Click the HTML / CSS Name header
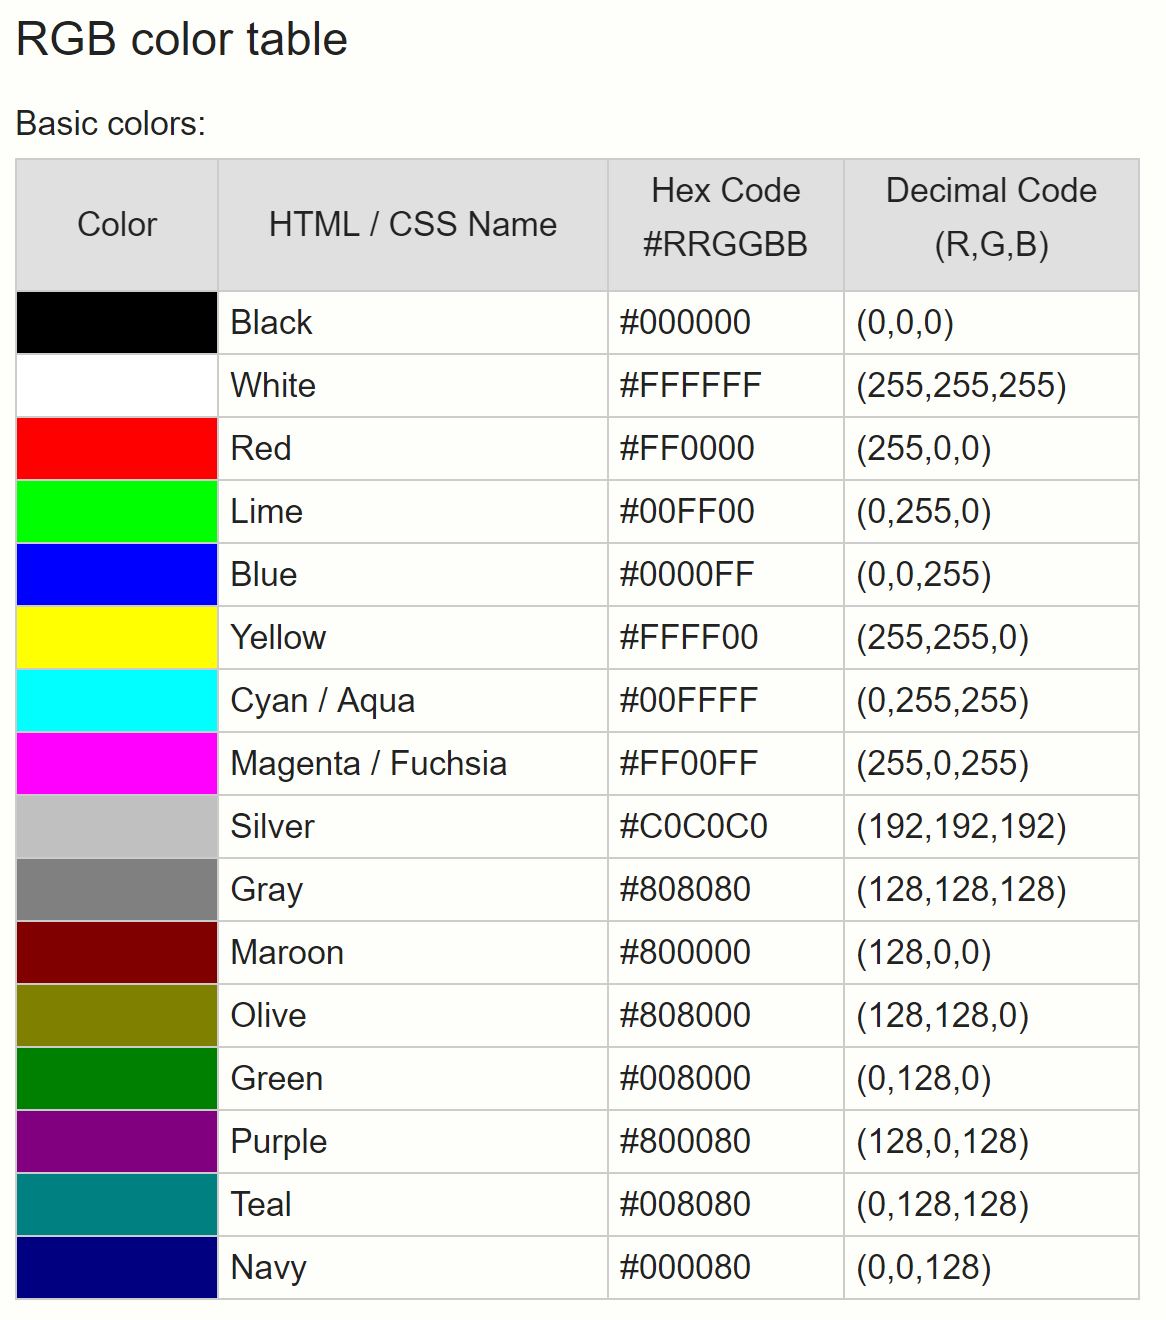 point(413,225)
